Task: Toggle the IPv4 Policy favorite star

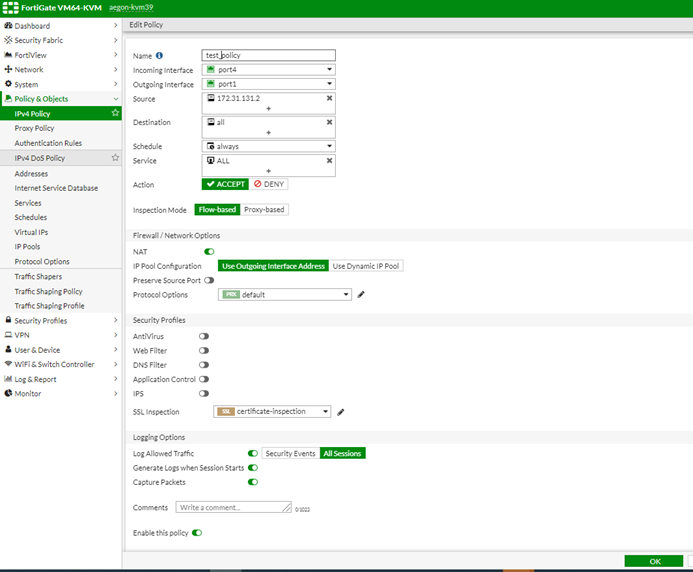Action: [x=115, y=113]
